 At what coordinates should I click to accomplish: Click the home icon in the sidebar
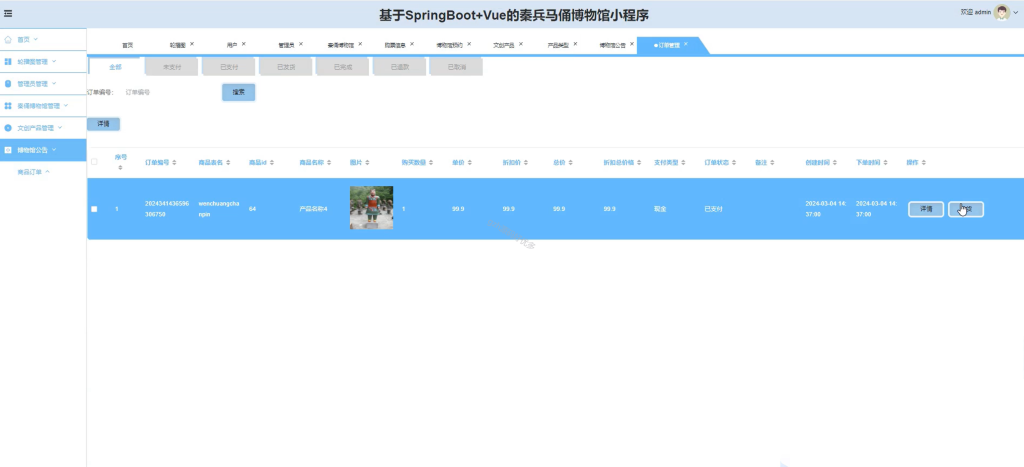tap(8, 40)
